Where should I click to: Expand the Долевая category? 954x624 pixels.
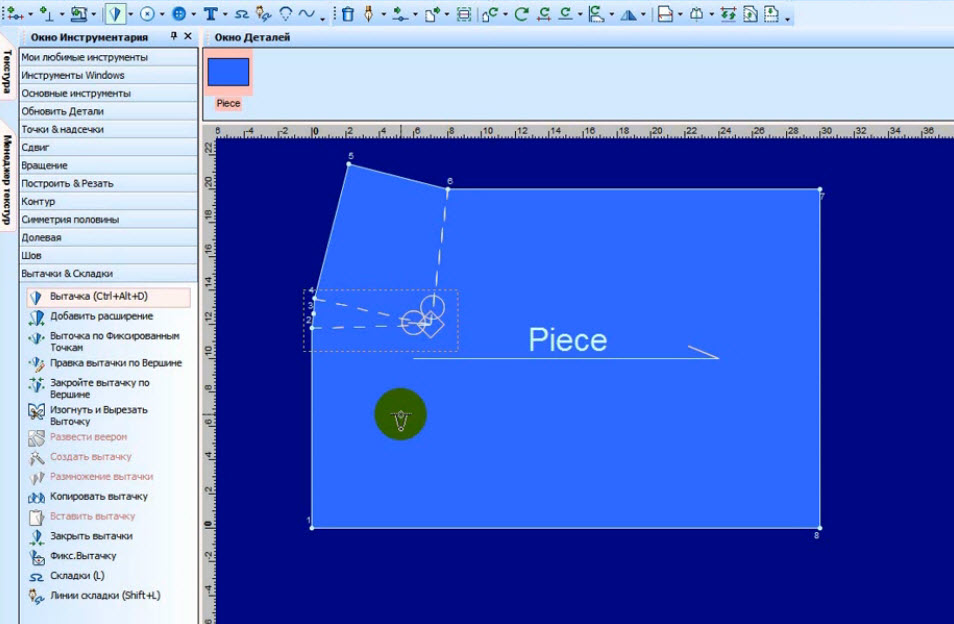[x=108, y=237]
